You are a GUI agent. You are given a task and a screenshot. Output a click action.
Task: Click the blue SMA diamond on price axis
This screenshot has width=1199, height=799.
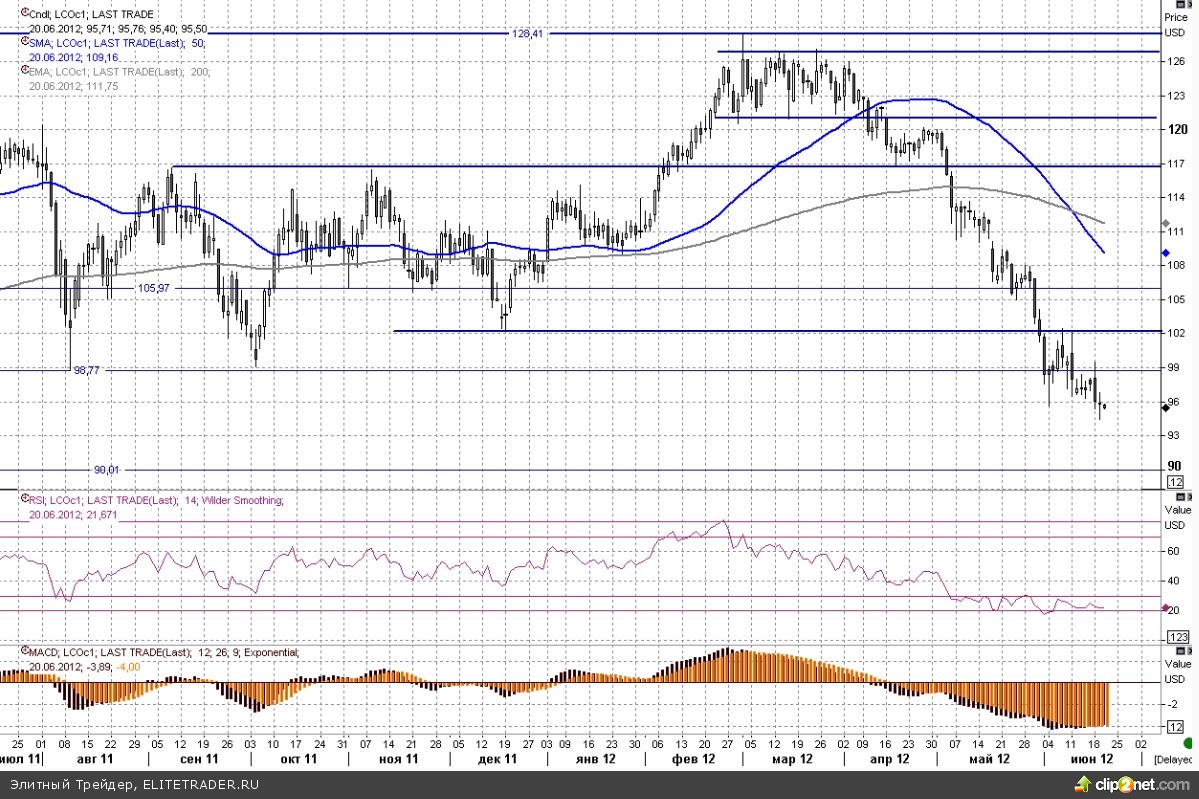pos(1165,253)
